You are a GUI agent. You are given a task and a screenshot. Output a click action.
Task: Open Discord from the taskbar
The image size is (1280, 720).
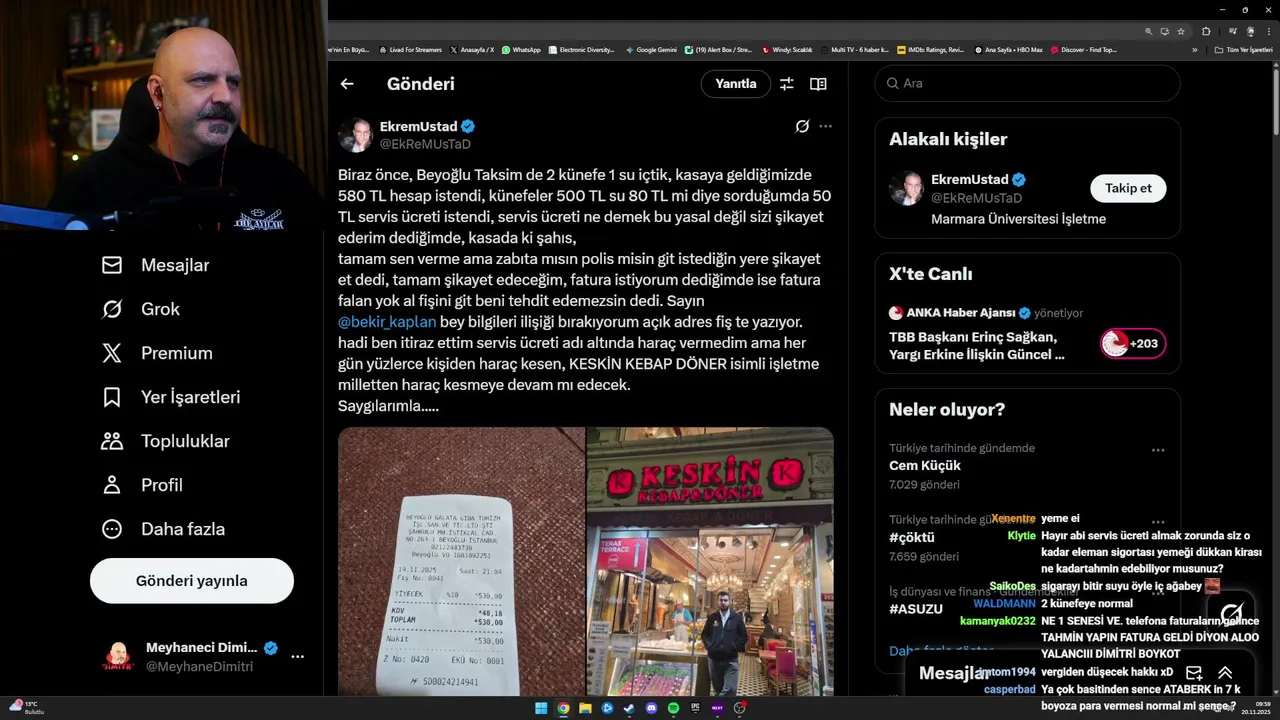[x=651, y=708]
